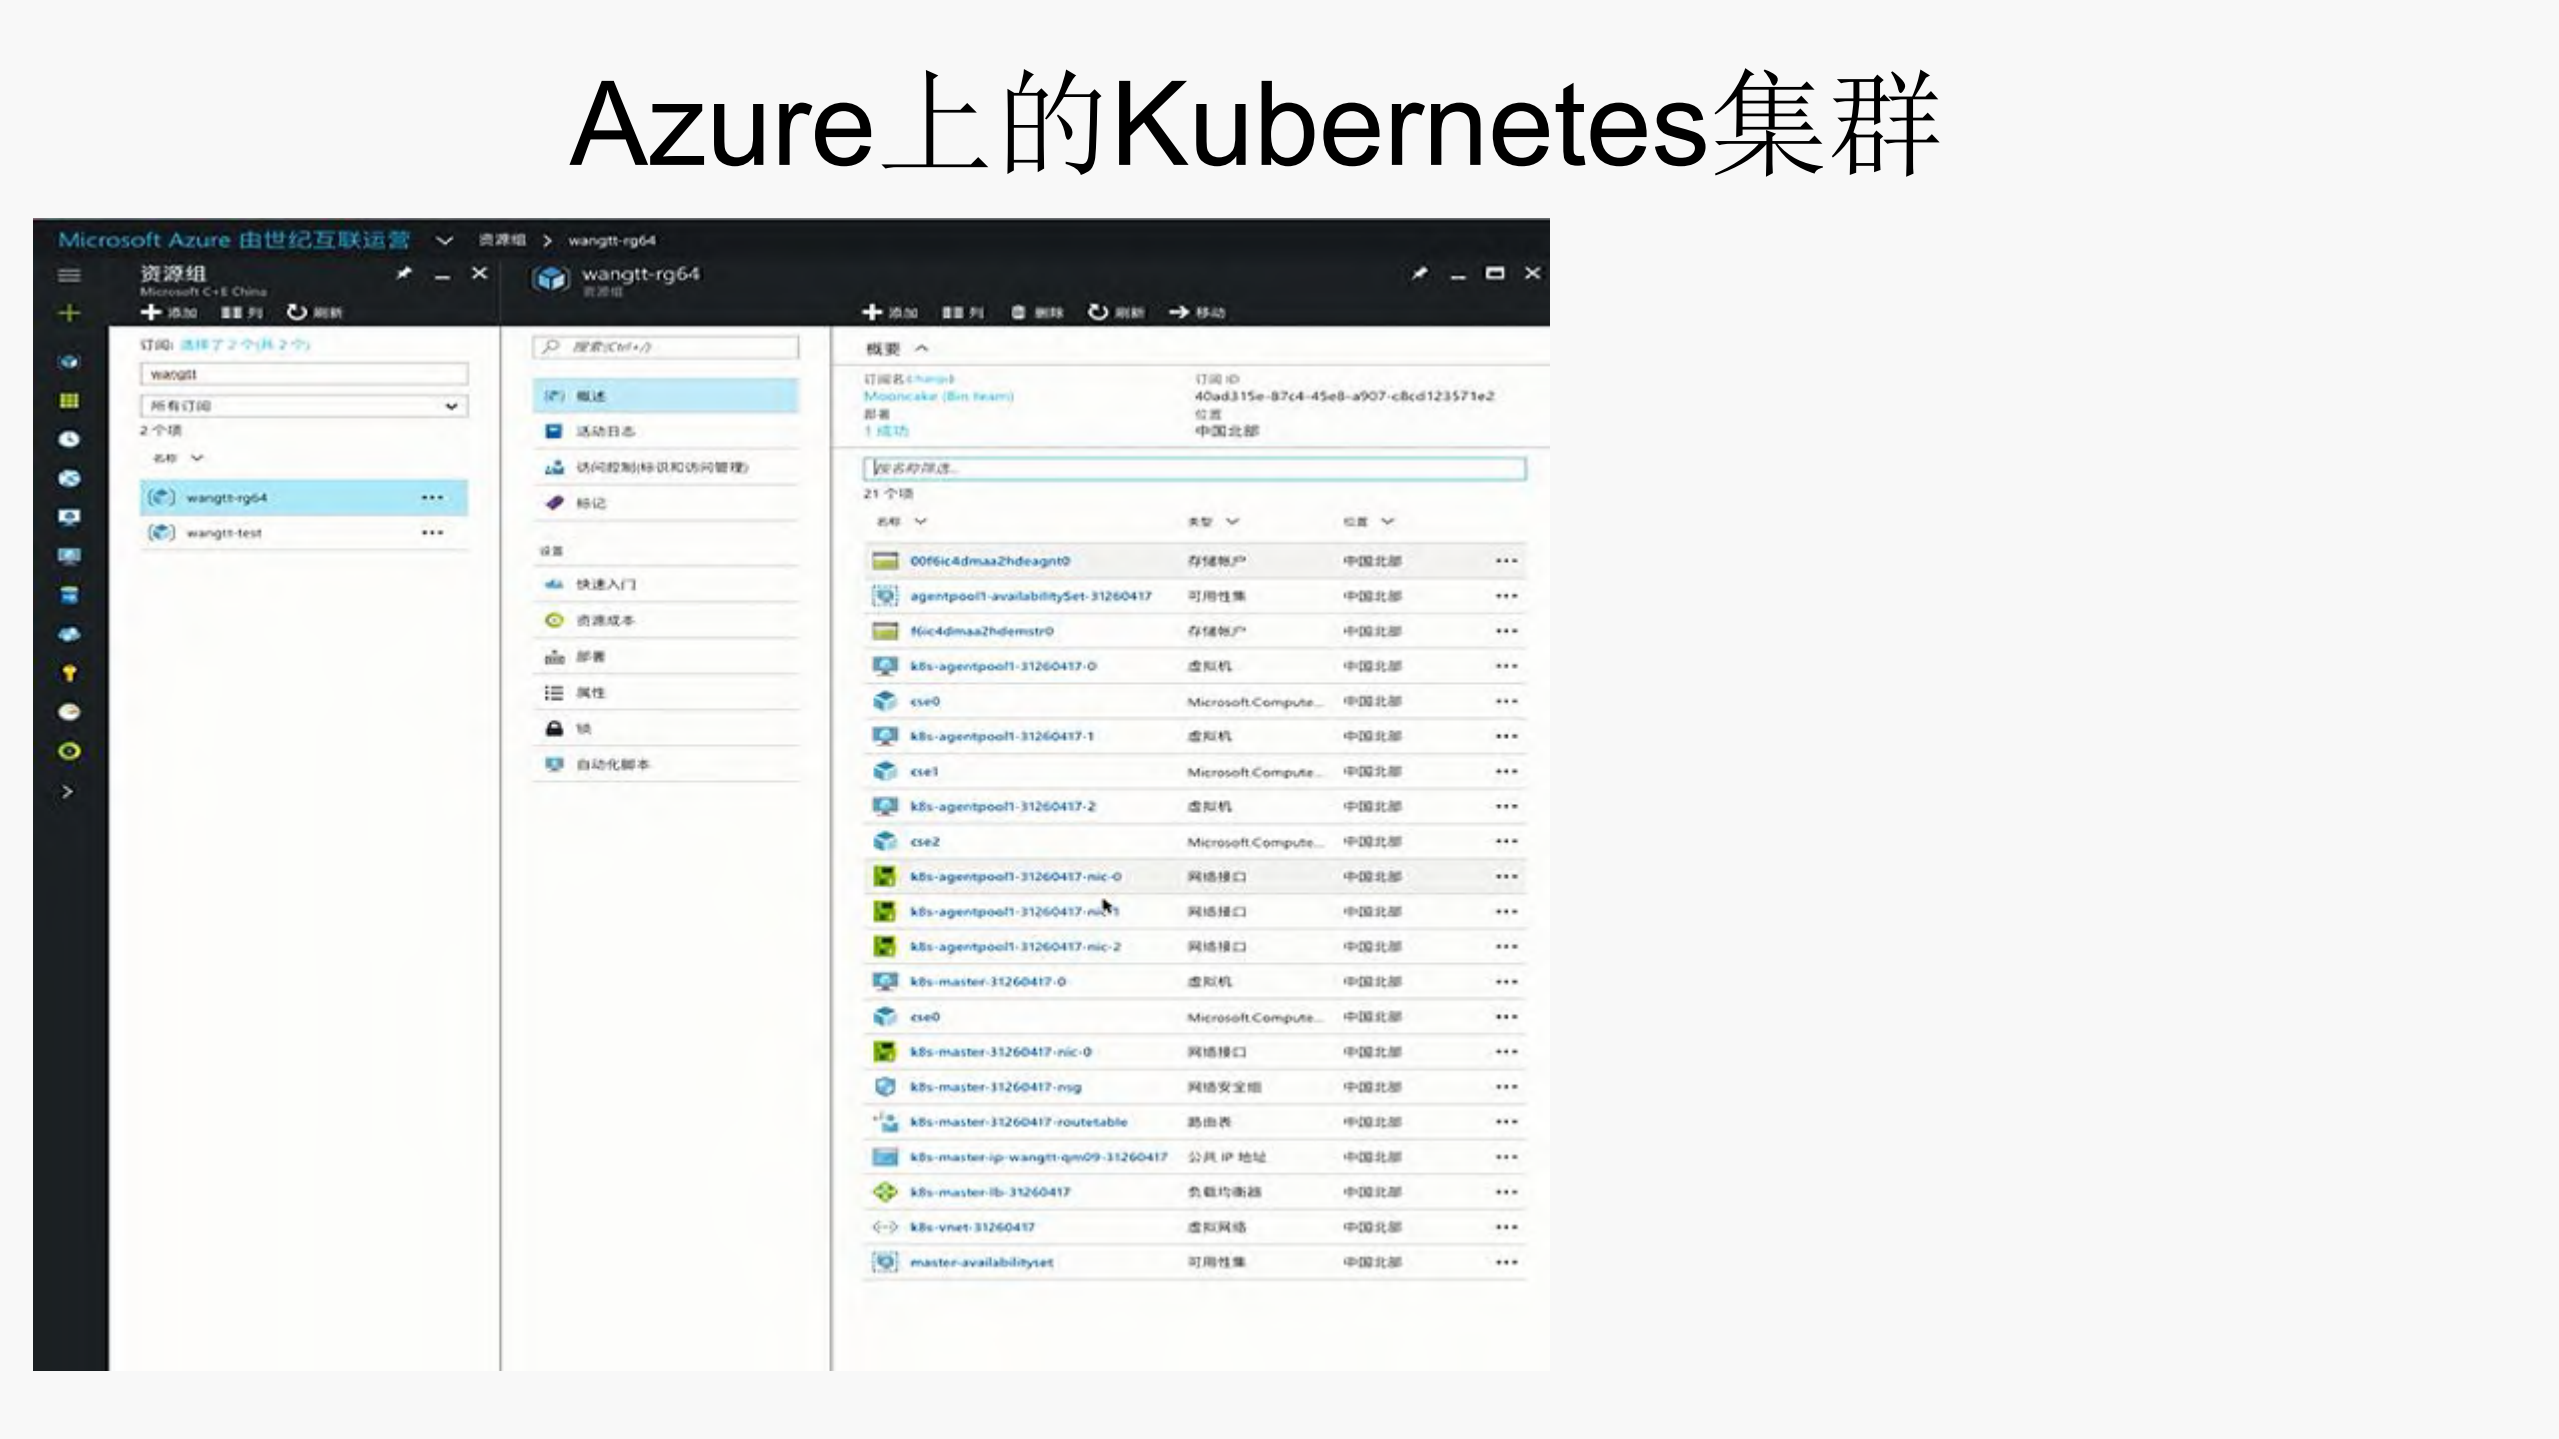Viewport: 2559px width, 1439px height.
Task: Expand the sidebar with the chevron arrow at bottom
Action: pyautogui.click(x=68, y=791)
